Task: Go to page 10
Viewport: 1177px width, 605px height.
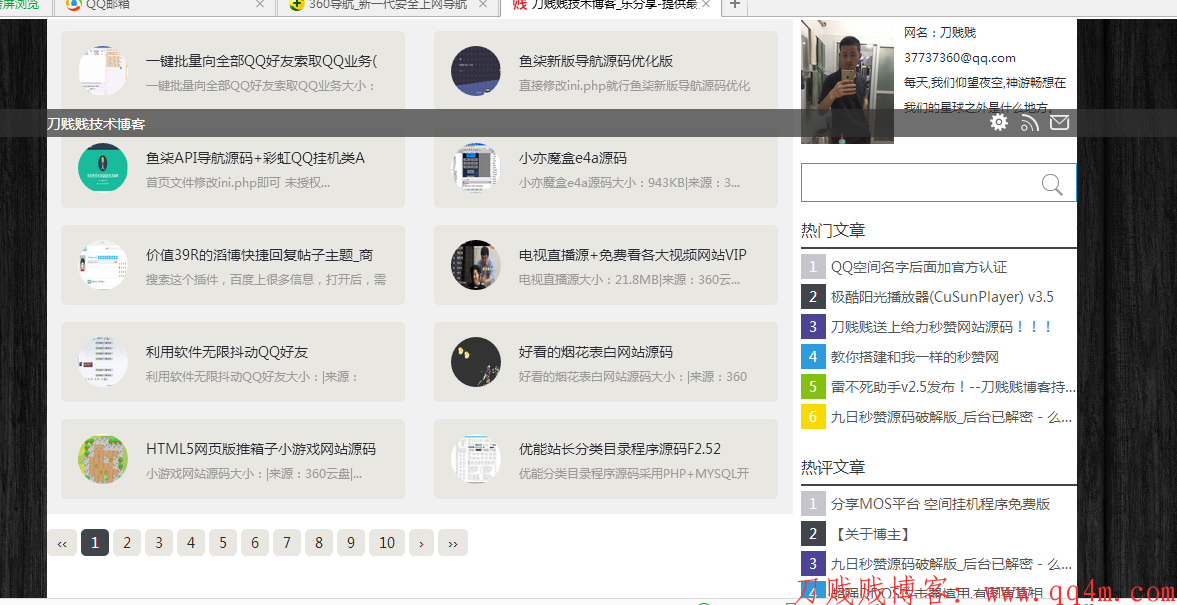Action: tap(387, 543)
